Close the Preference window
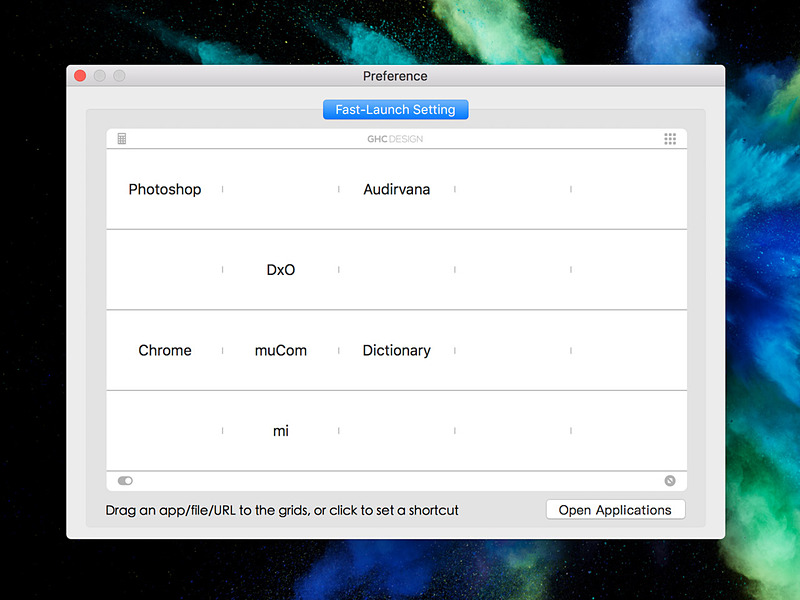 (x=80, y=76)
